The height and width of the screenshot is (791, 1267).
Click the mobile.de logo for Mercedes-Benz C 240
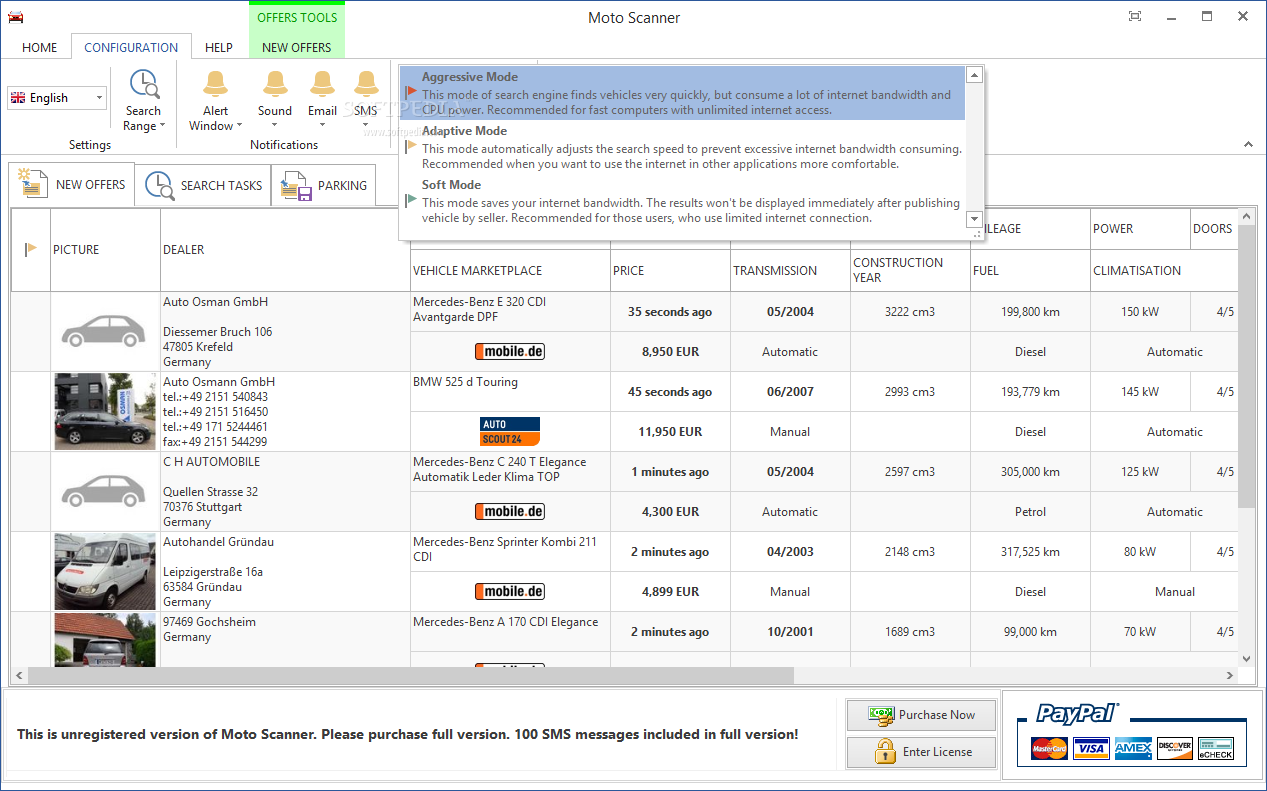click(x=510, y=511)
